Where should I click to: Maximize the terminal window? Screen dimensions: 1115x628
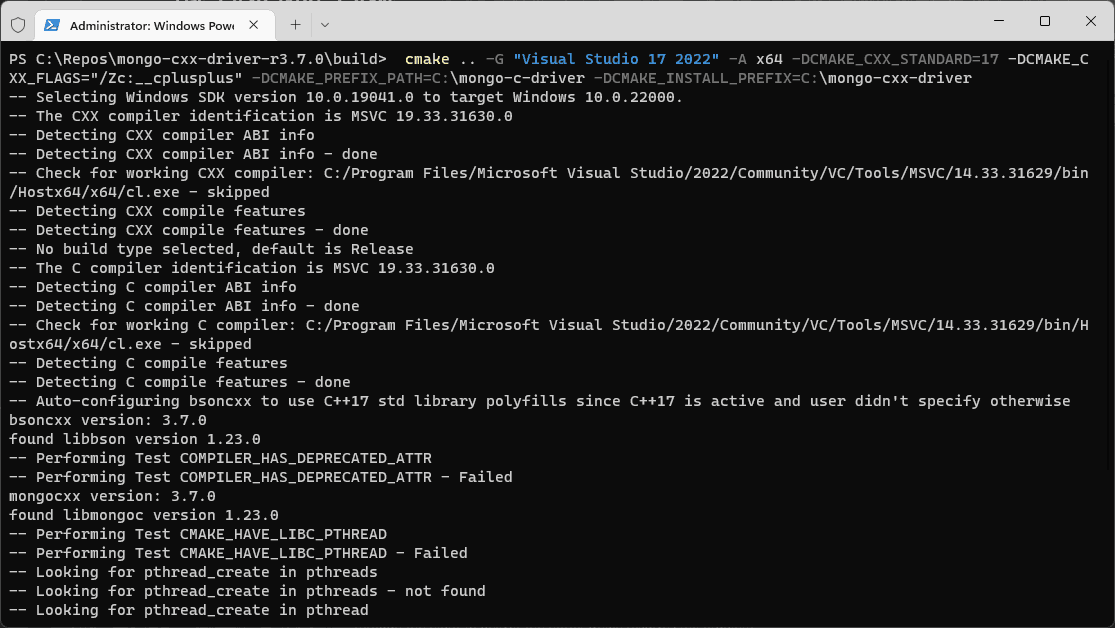[x=1044, y=22]
